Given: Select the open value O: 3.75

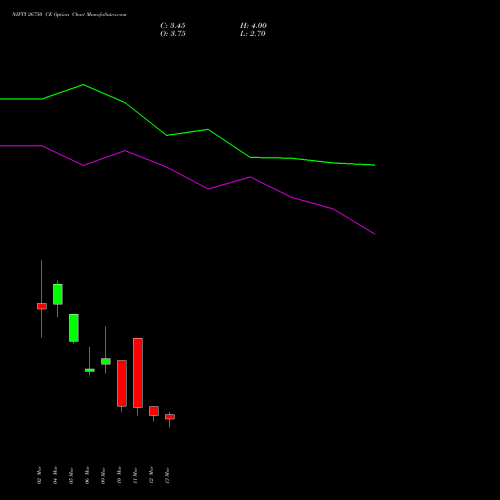Looking at the screenshot, I should tap(173, 34).
